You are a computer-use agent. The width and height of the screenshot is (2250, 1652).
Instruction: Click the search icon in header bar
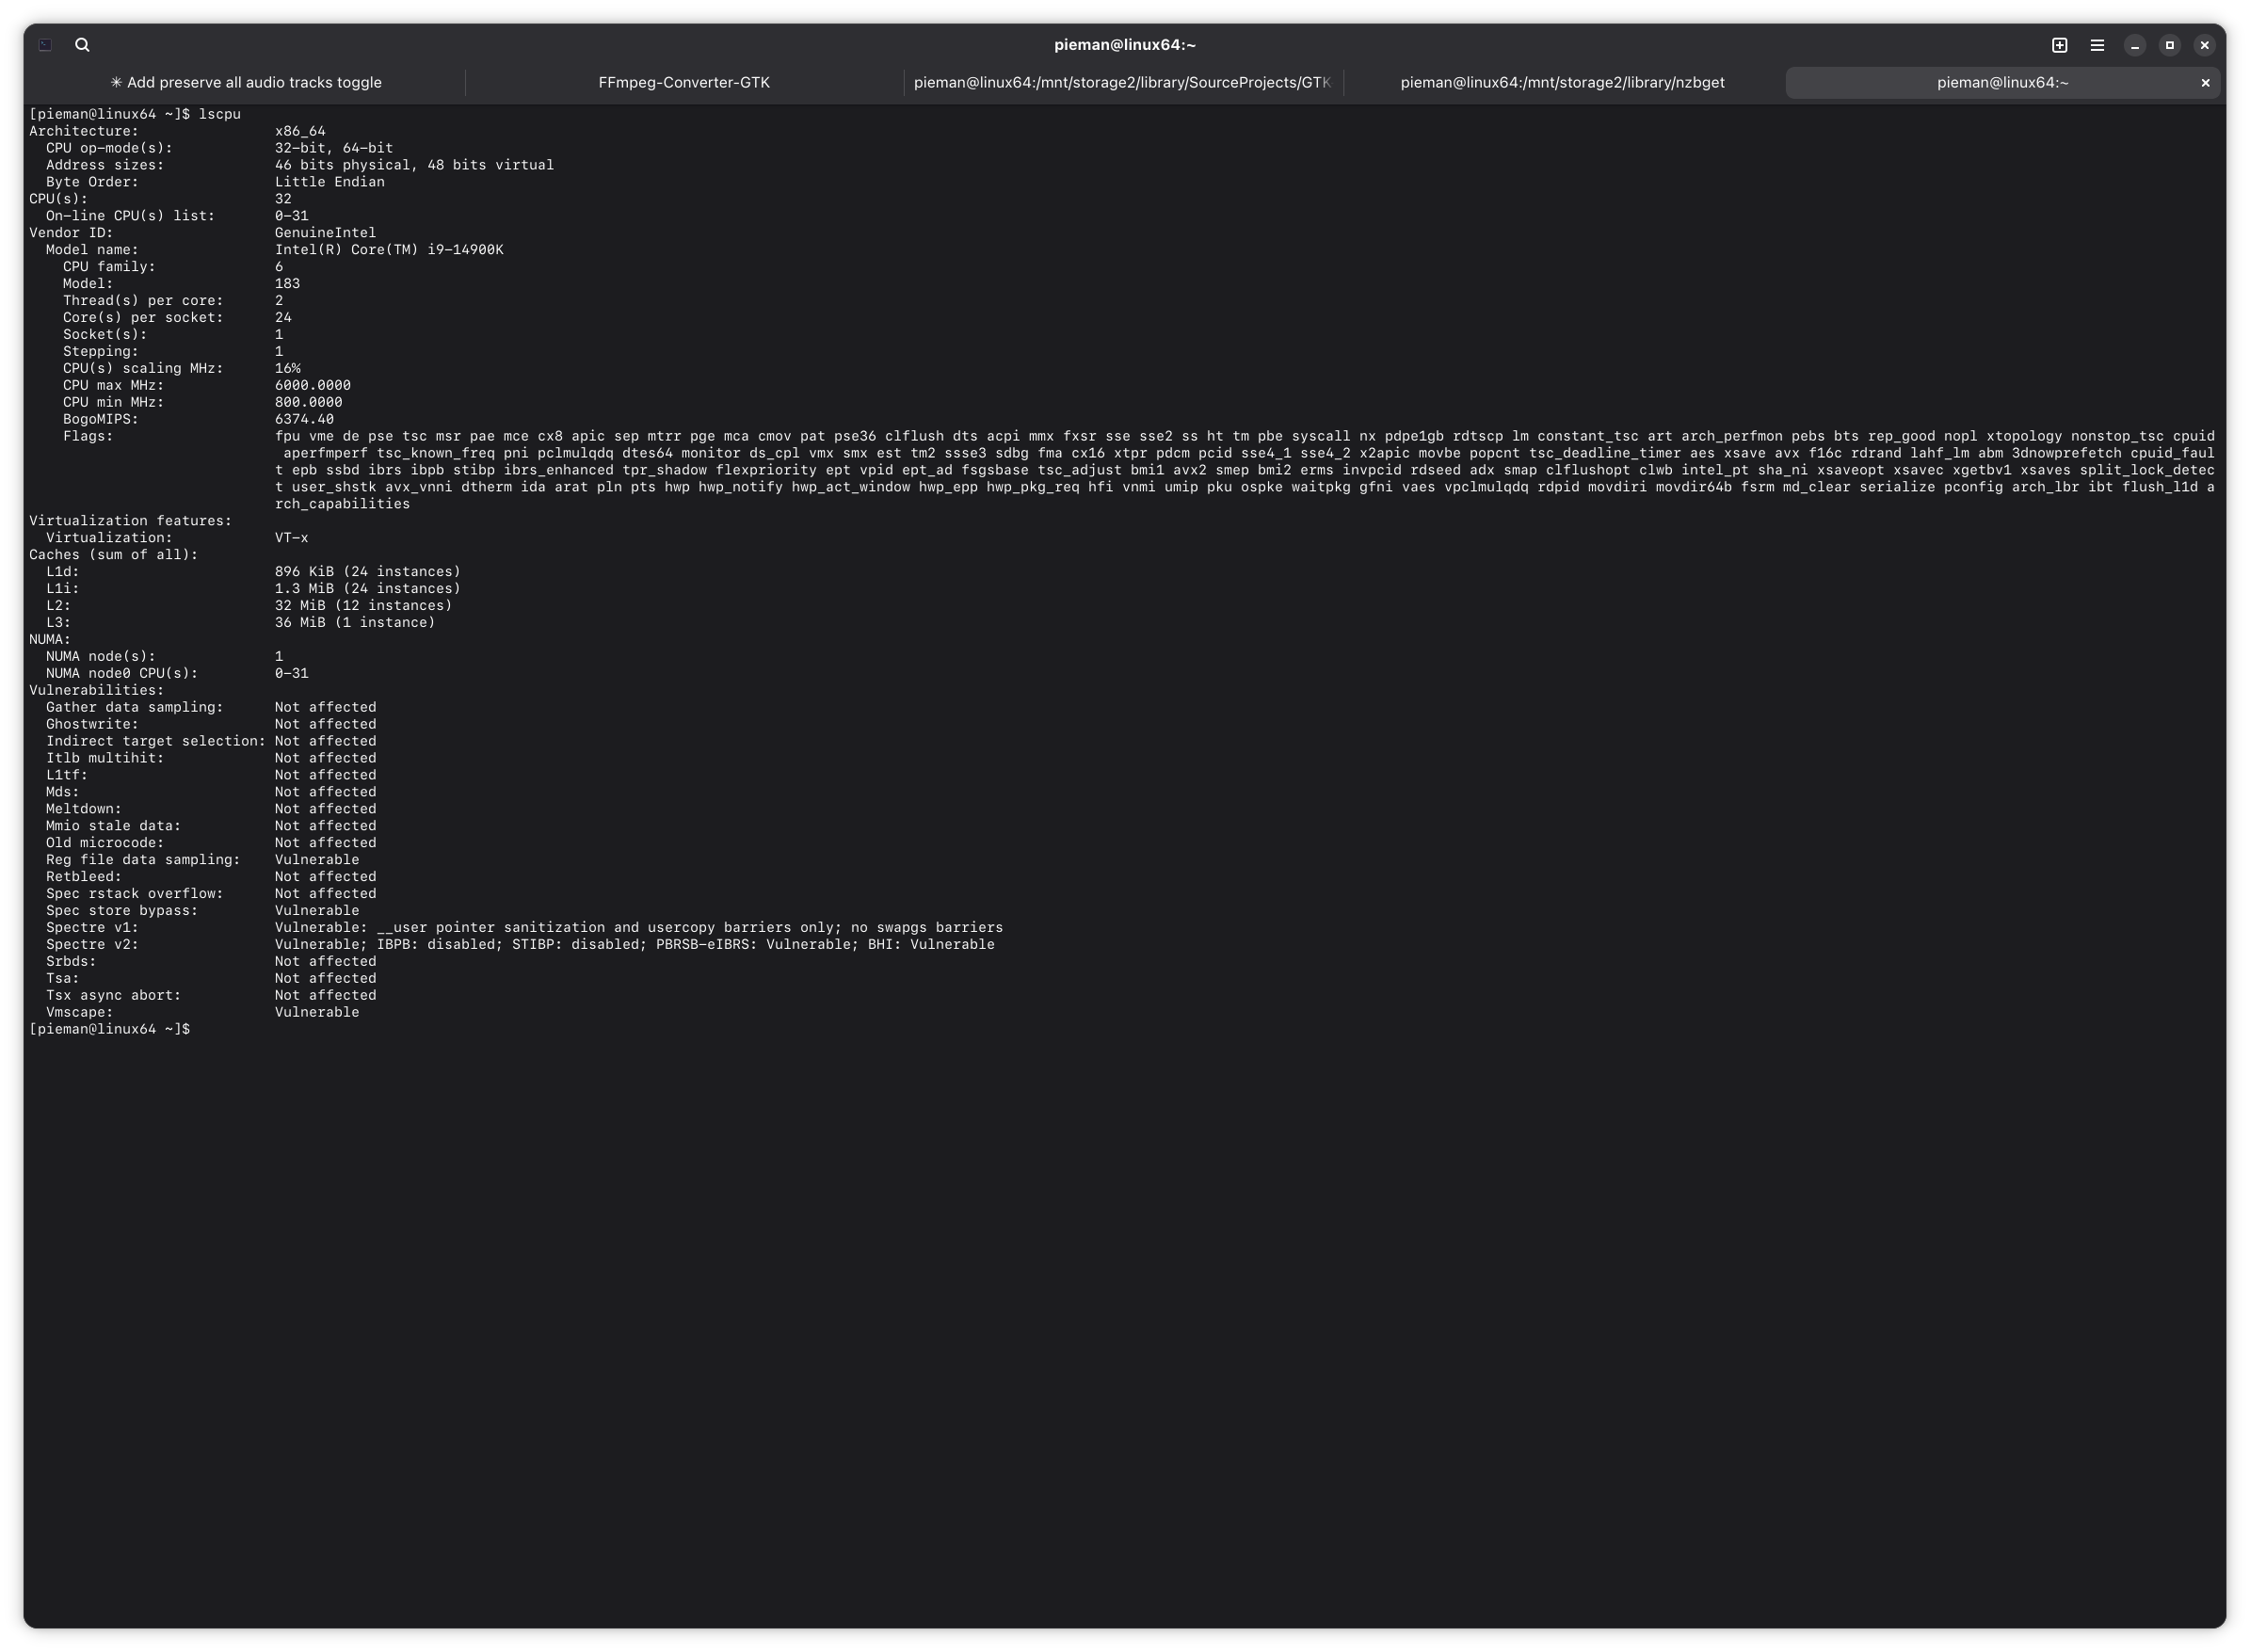[x=82, y=45]
